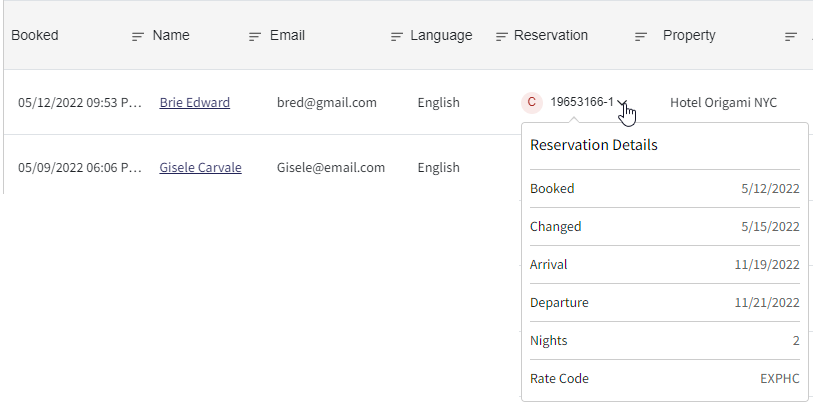
Task: Open filter menu icon for Language column
Action: tap(501, 36)
